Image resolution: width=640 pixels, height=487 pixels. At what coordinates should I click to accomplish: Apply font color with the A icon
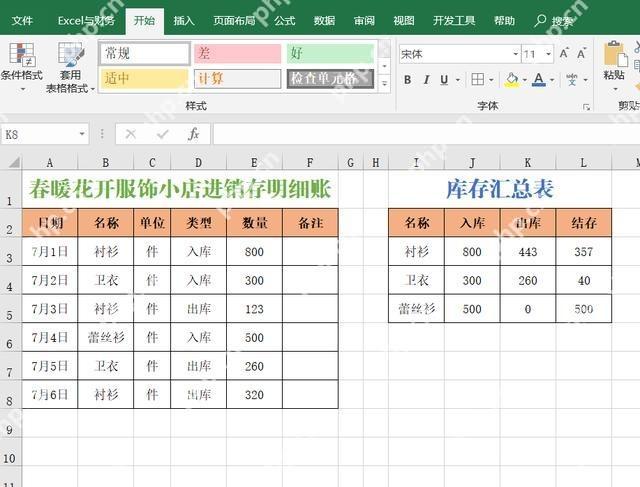[x=539, y=80]
